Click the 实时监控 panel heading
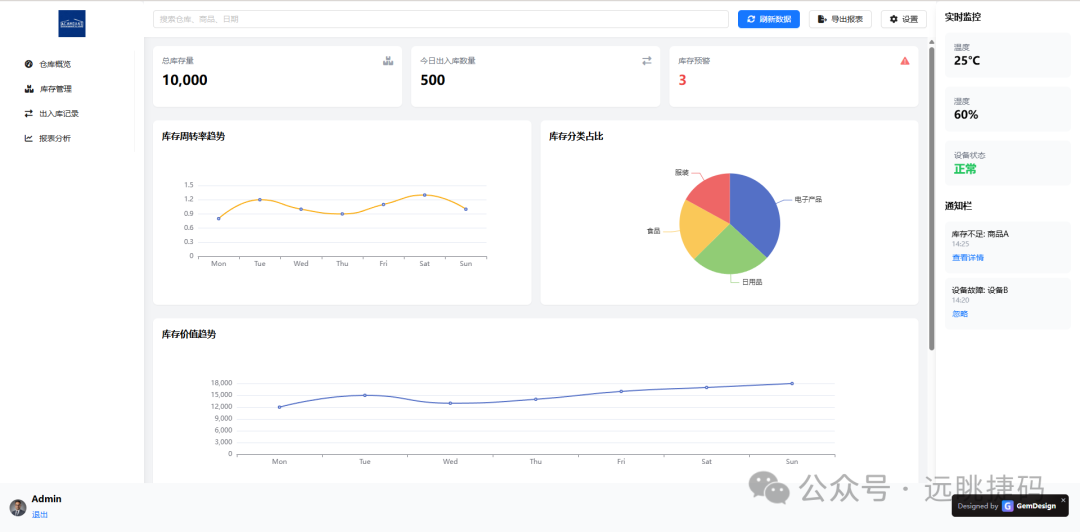 963,17
